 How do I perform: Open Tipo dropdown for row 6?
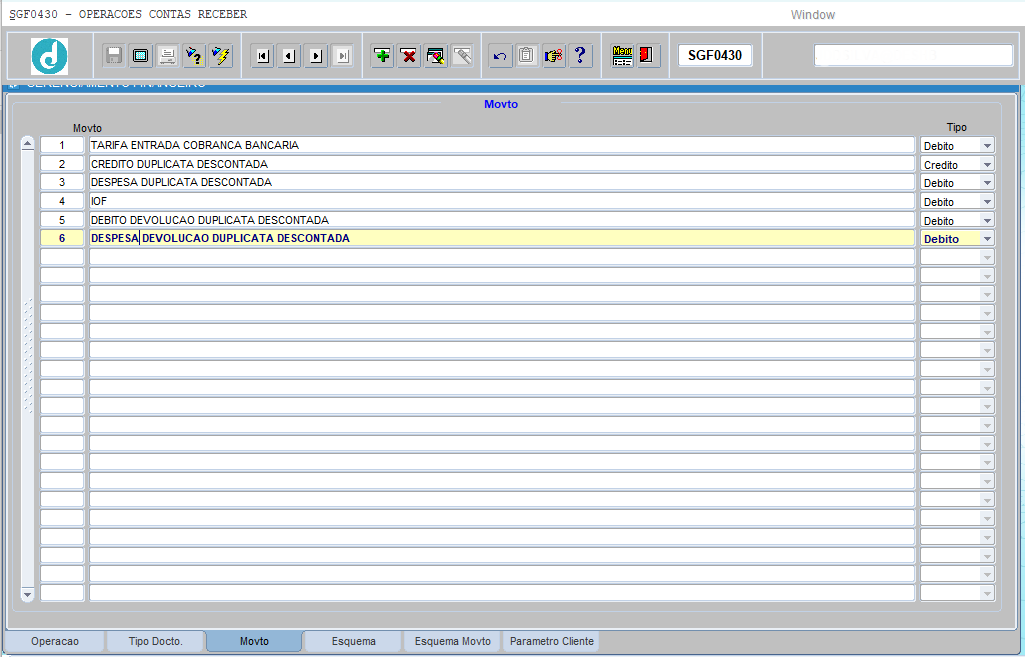click(x=987, y=239)
